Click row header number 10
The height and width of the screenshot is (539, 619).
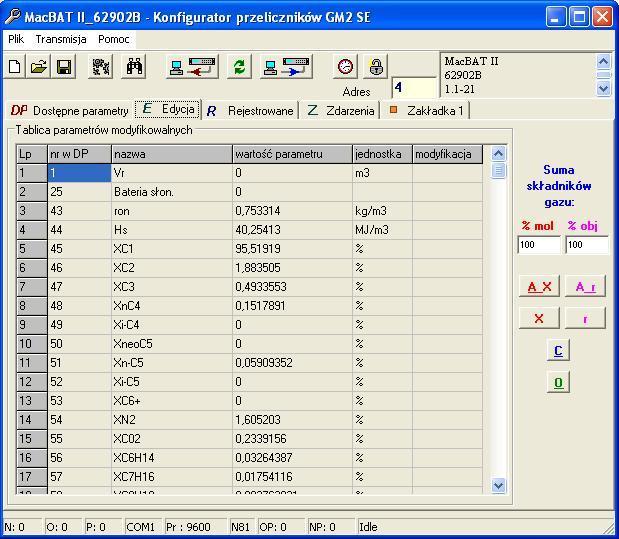tap(32, 344)
